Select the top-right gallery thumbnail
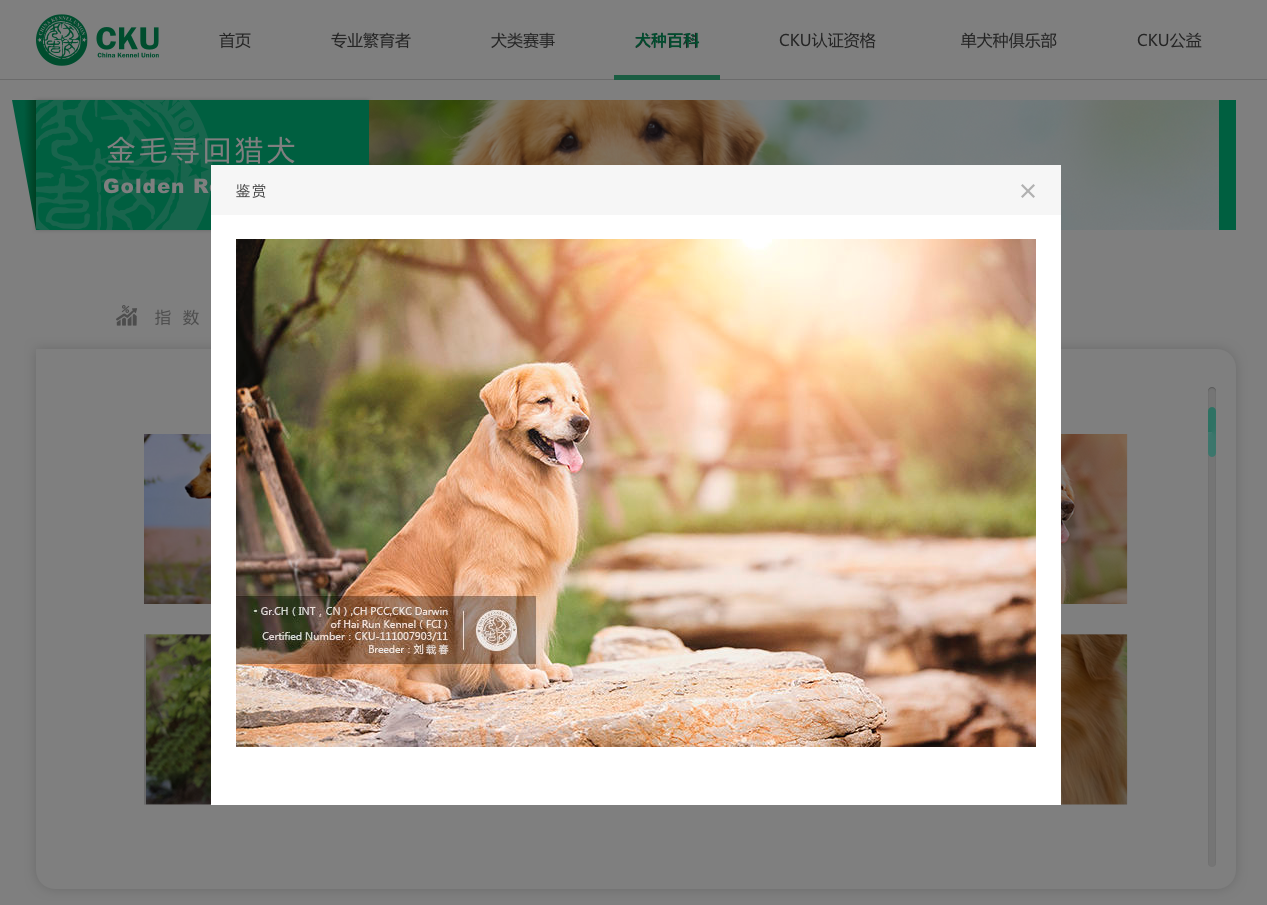Screen dimensions: 1267x905 click(1093, 518)
